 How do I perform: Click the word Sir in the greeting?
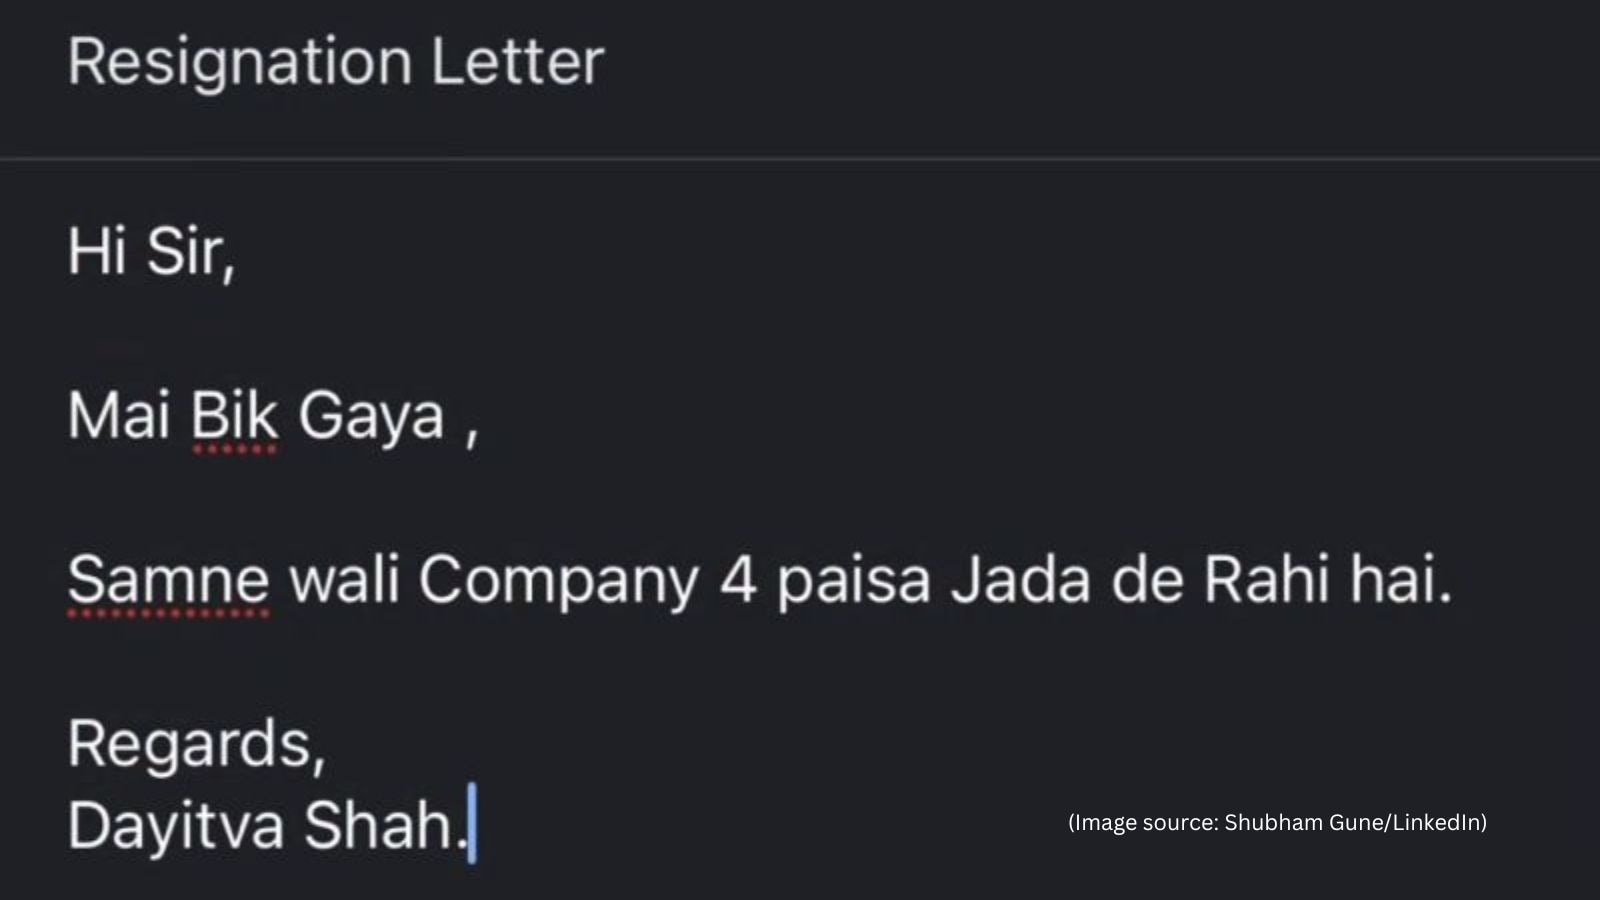190,252
